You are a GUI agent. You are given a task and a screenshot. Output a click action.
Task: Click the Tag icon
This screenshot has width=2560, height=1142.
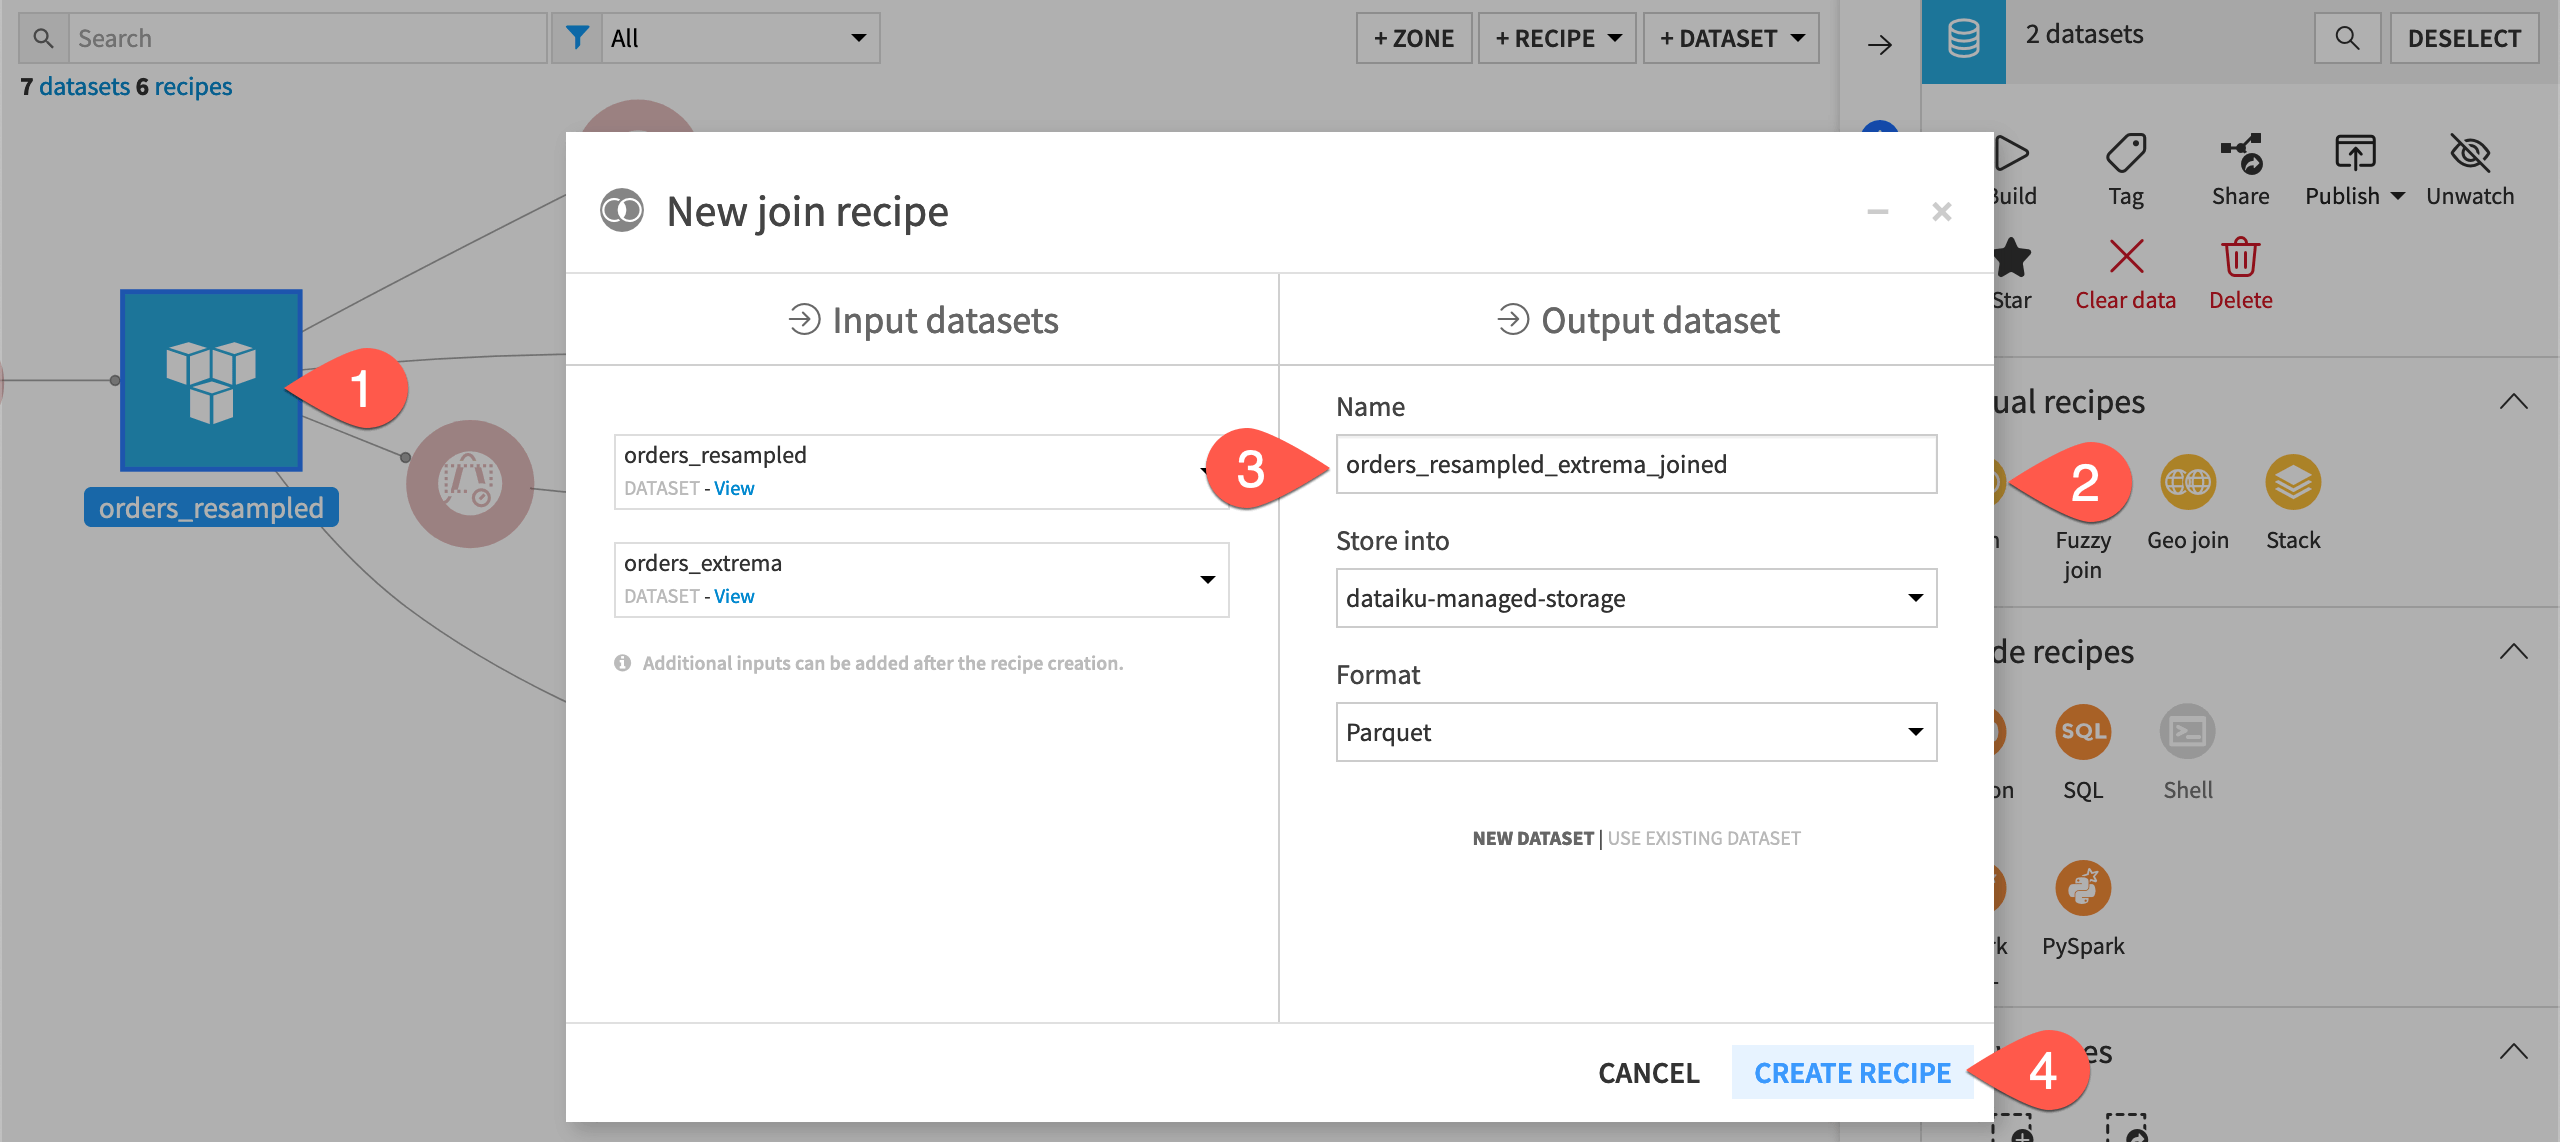click(x=2126, y=154)
